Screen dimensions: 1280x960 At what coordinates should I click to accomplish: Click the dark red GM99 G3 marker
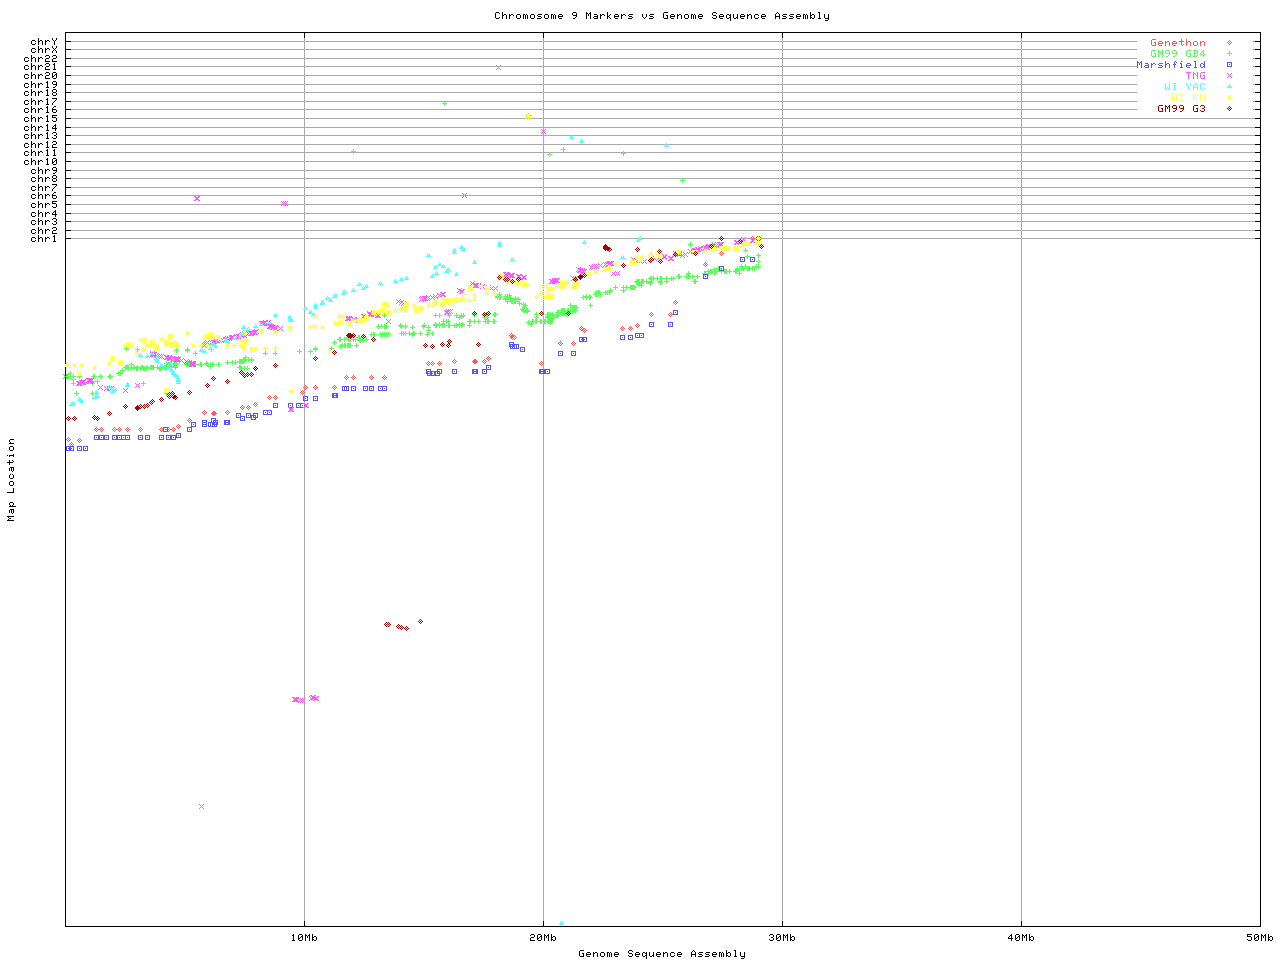(x=1229, y=109)
